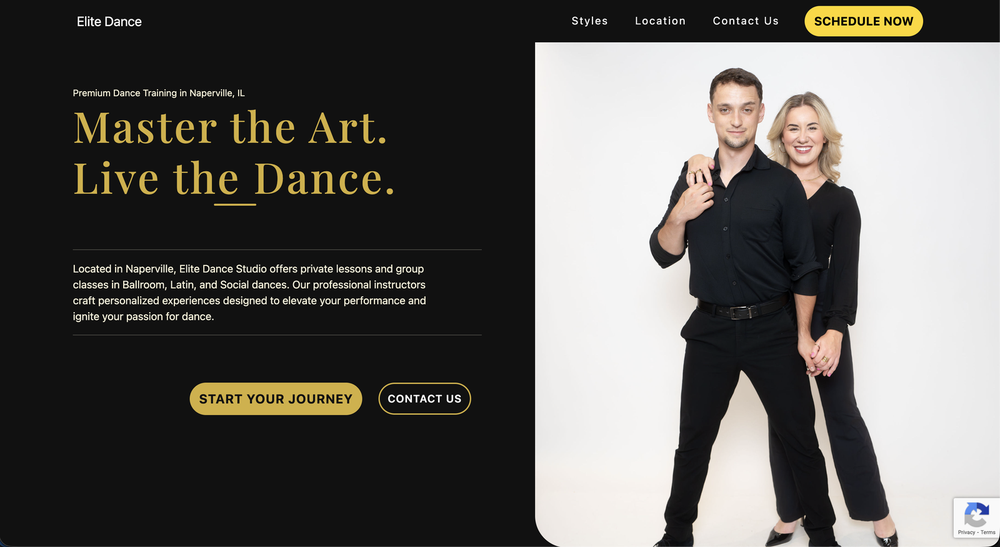Click the gold underline accent below the heading
Image resolution: width=1000 pixels, height=547 pixels.
235,205
